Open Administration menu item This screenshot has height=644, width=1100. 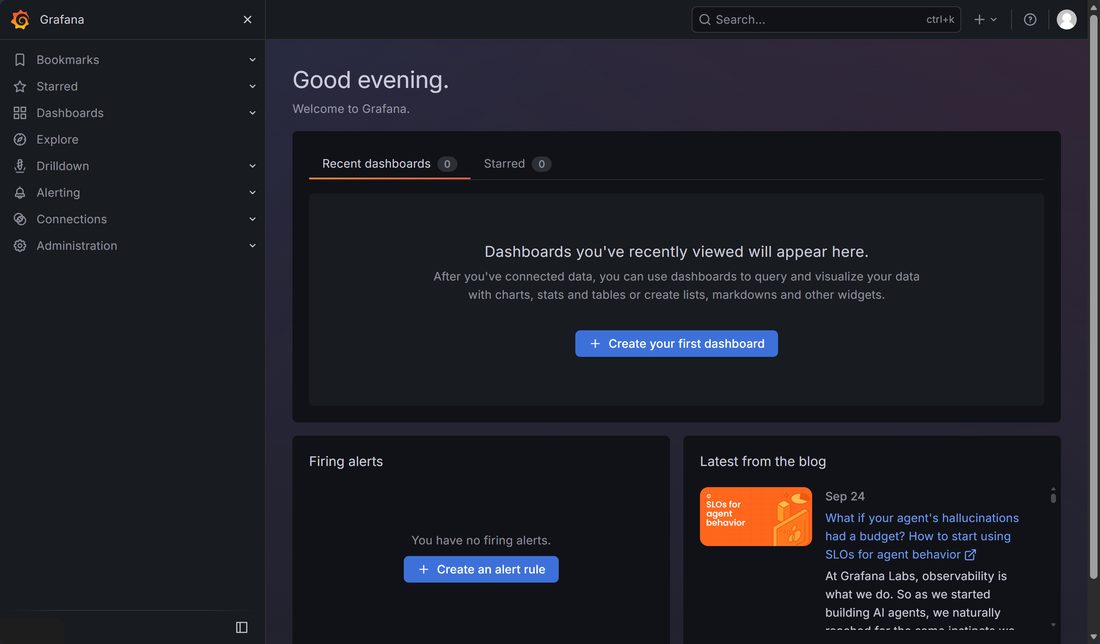click(x=76, y=246)
